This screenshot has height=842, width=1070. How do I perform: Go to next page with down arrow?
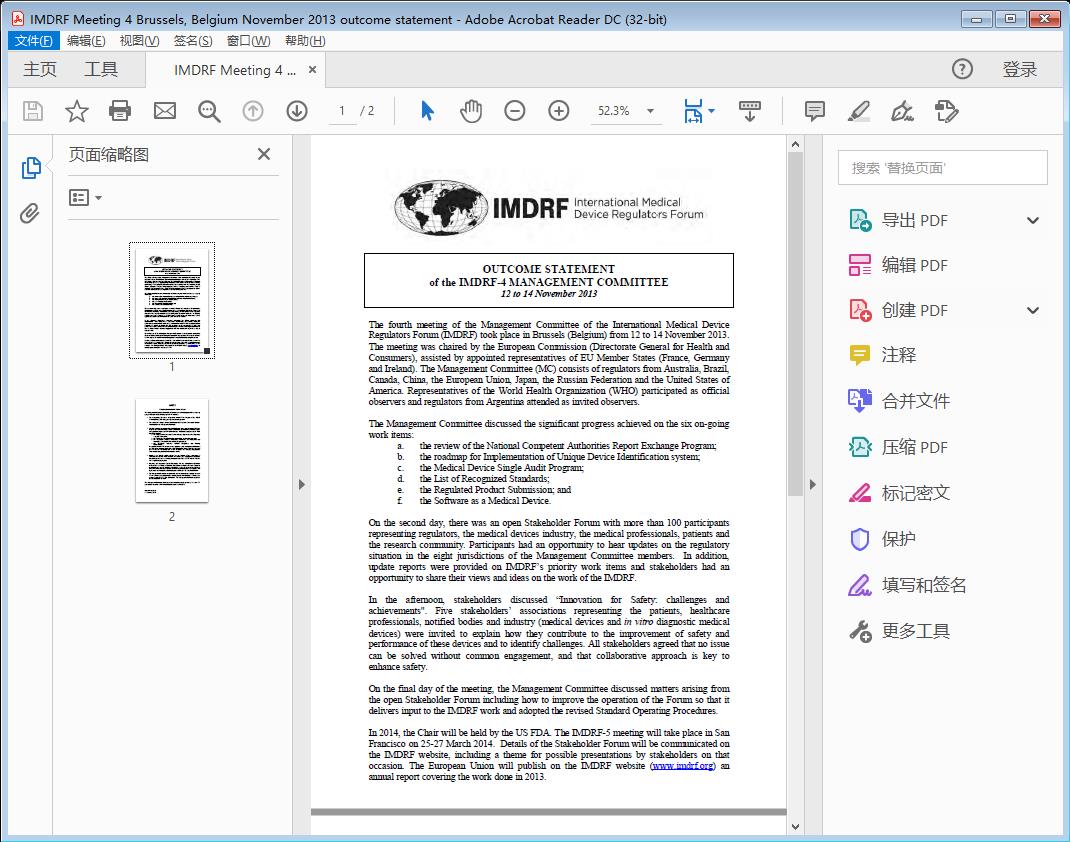click(297, 111)
